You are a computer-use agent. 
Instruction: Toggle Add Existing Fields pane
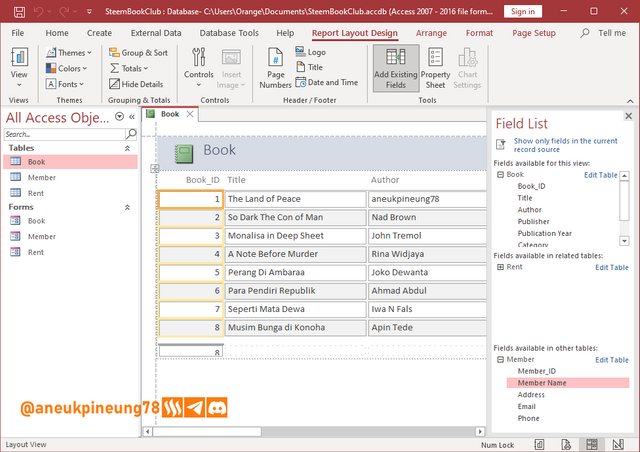pyautogui.click(x=396, y=68)
